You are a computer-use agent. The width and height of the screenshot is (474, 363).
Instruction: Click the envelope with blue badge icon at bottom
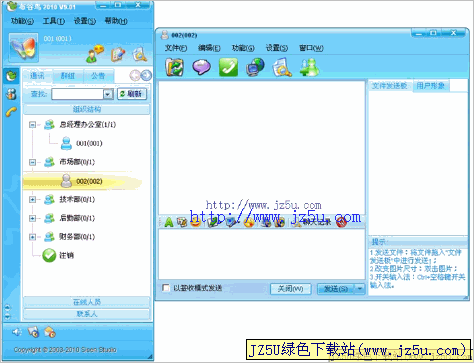pos(33,332)
